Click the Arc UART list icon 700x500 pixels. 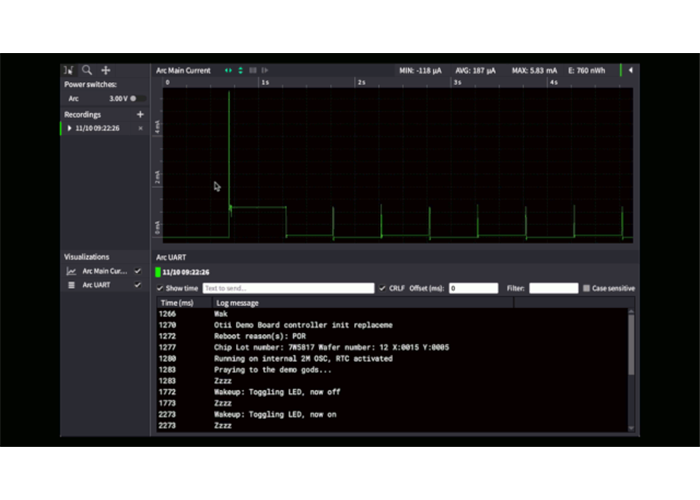click(71, 285)
